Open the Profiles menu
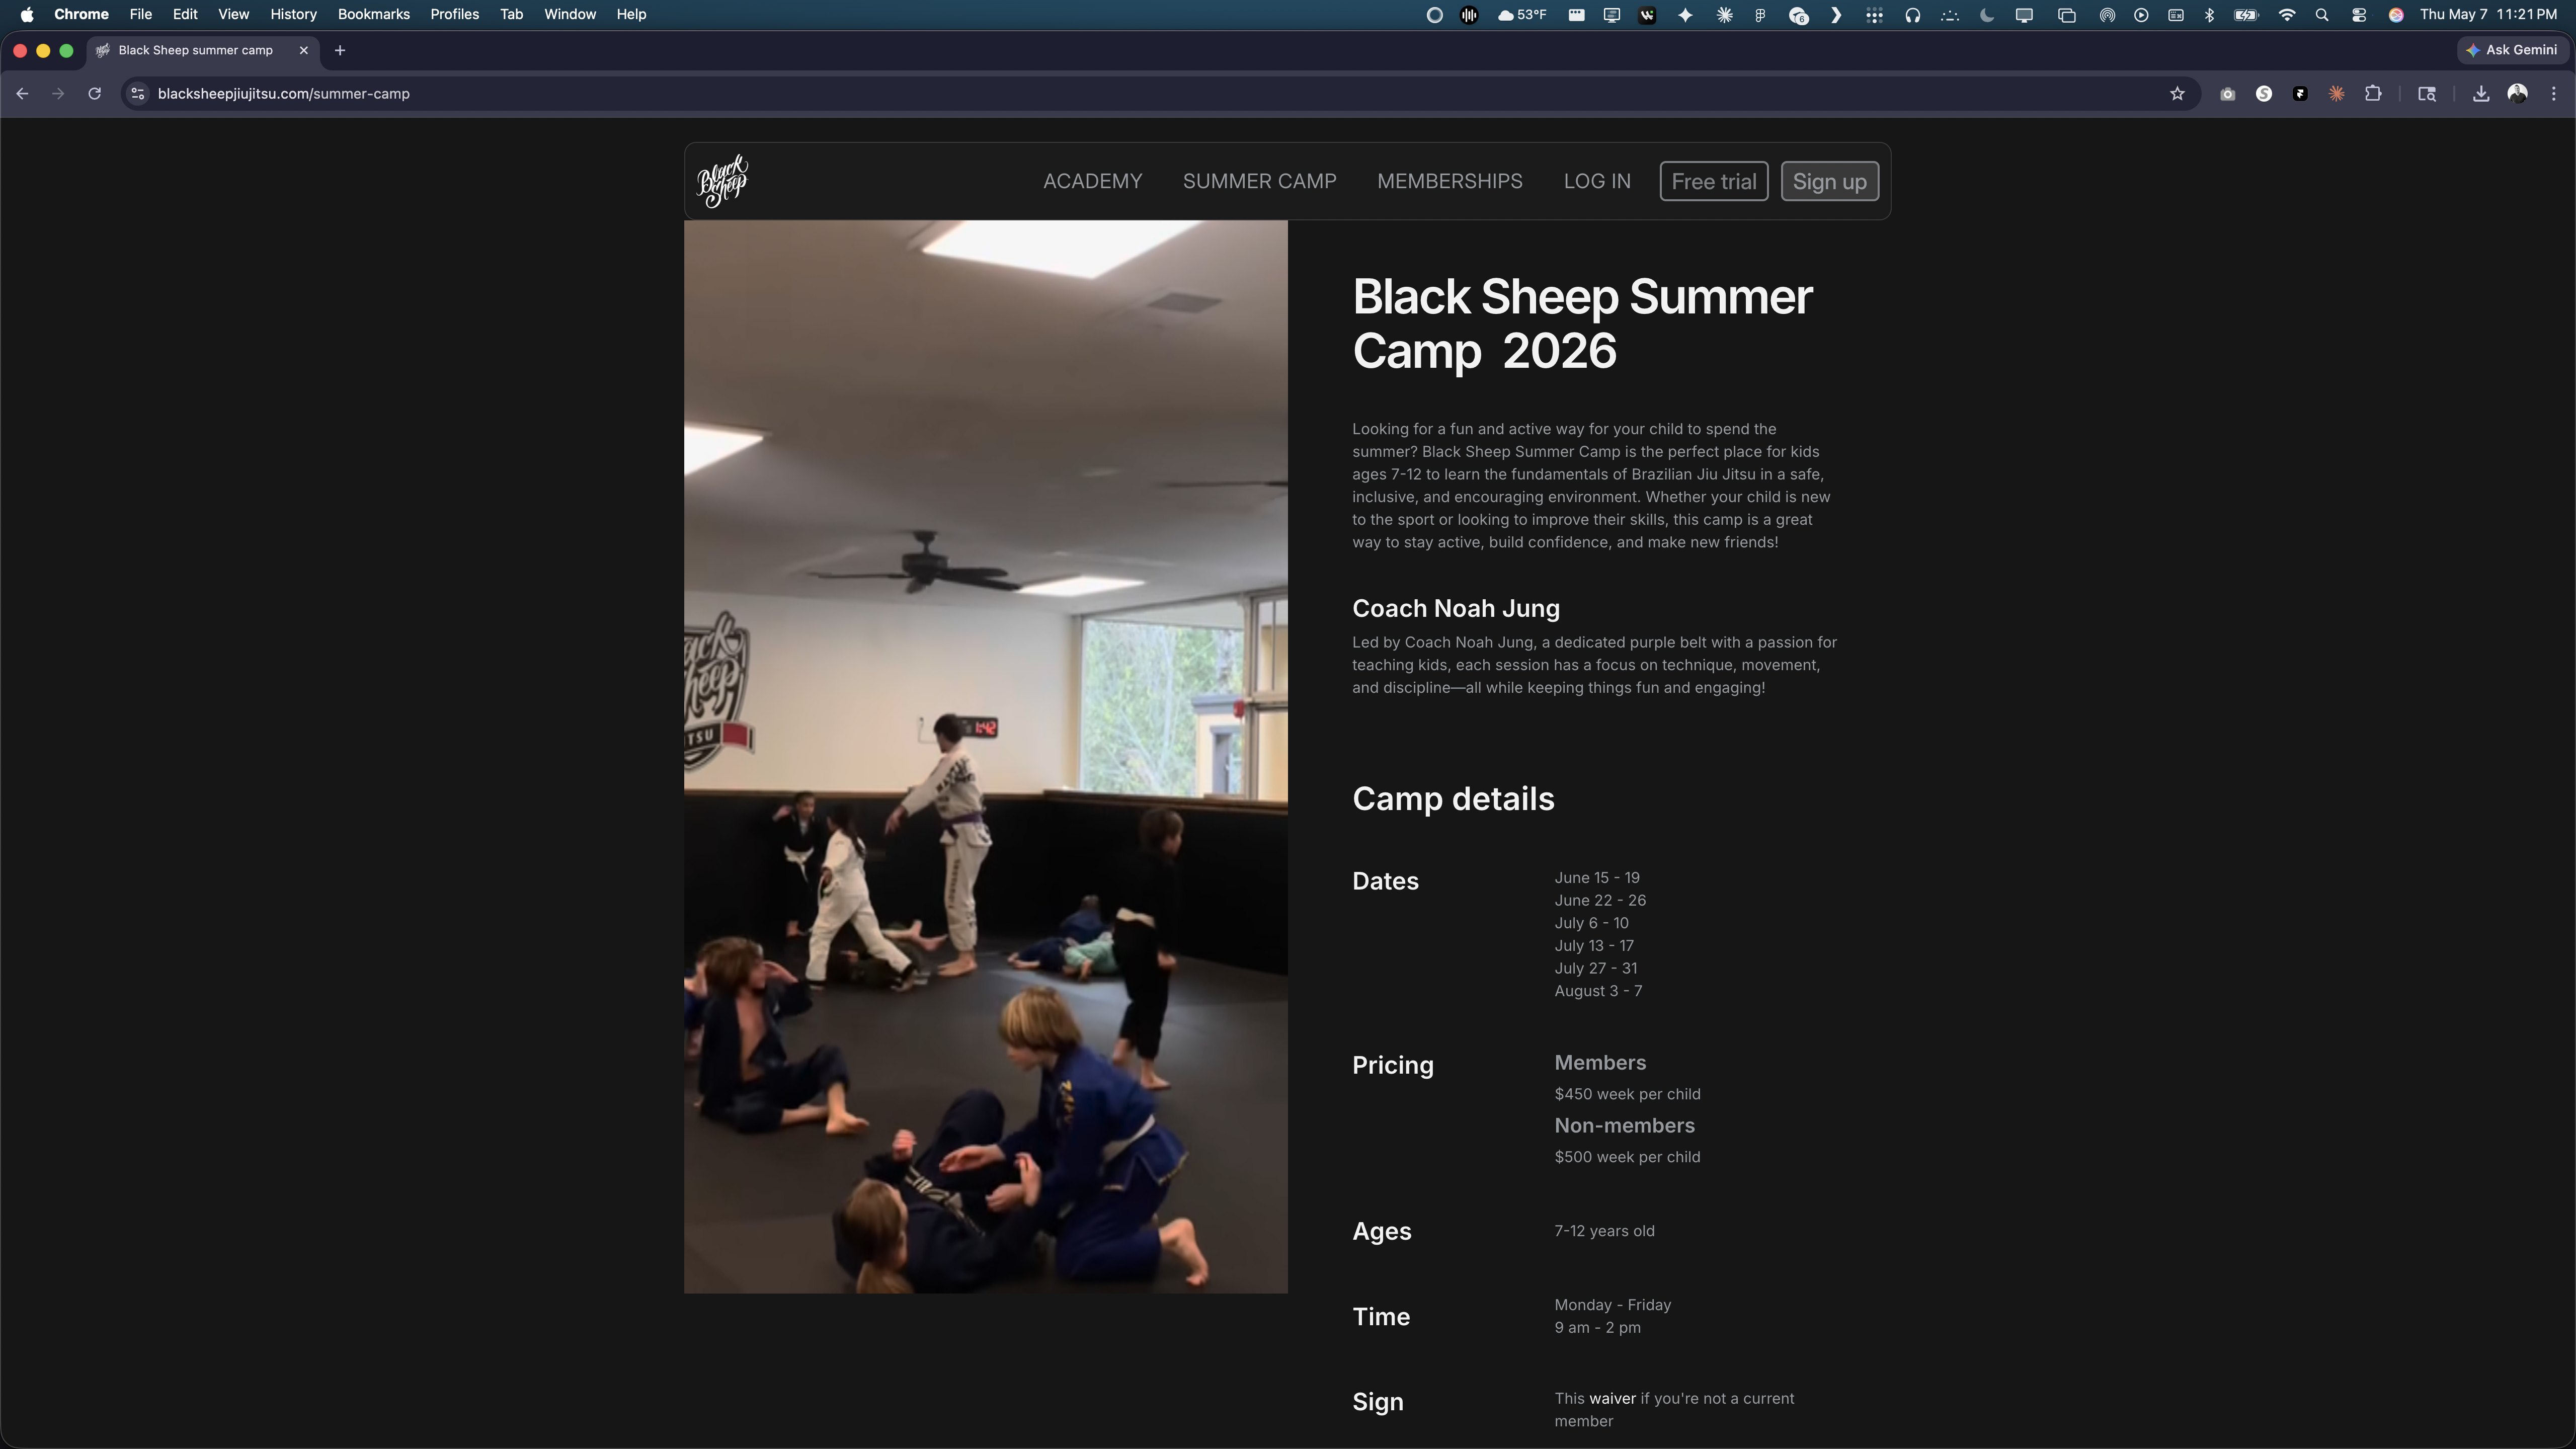 [x=454, y=14]
